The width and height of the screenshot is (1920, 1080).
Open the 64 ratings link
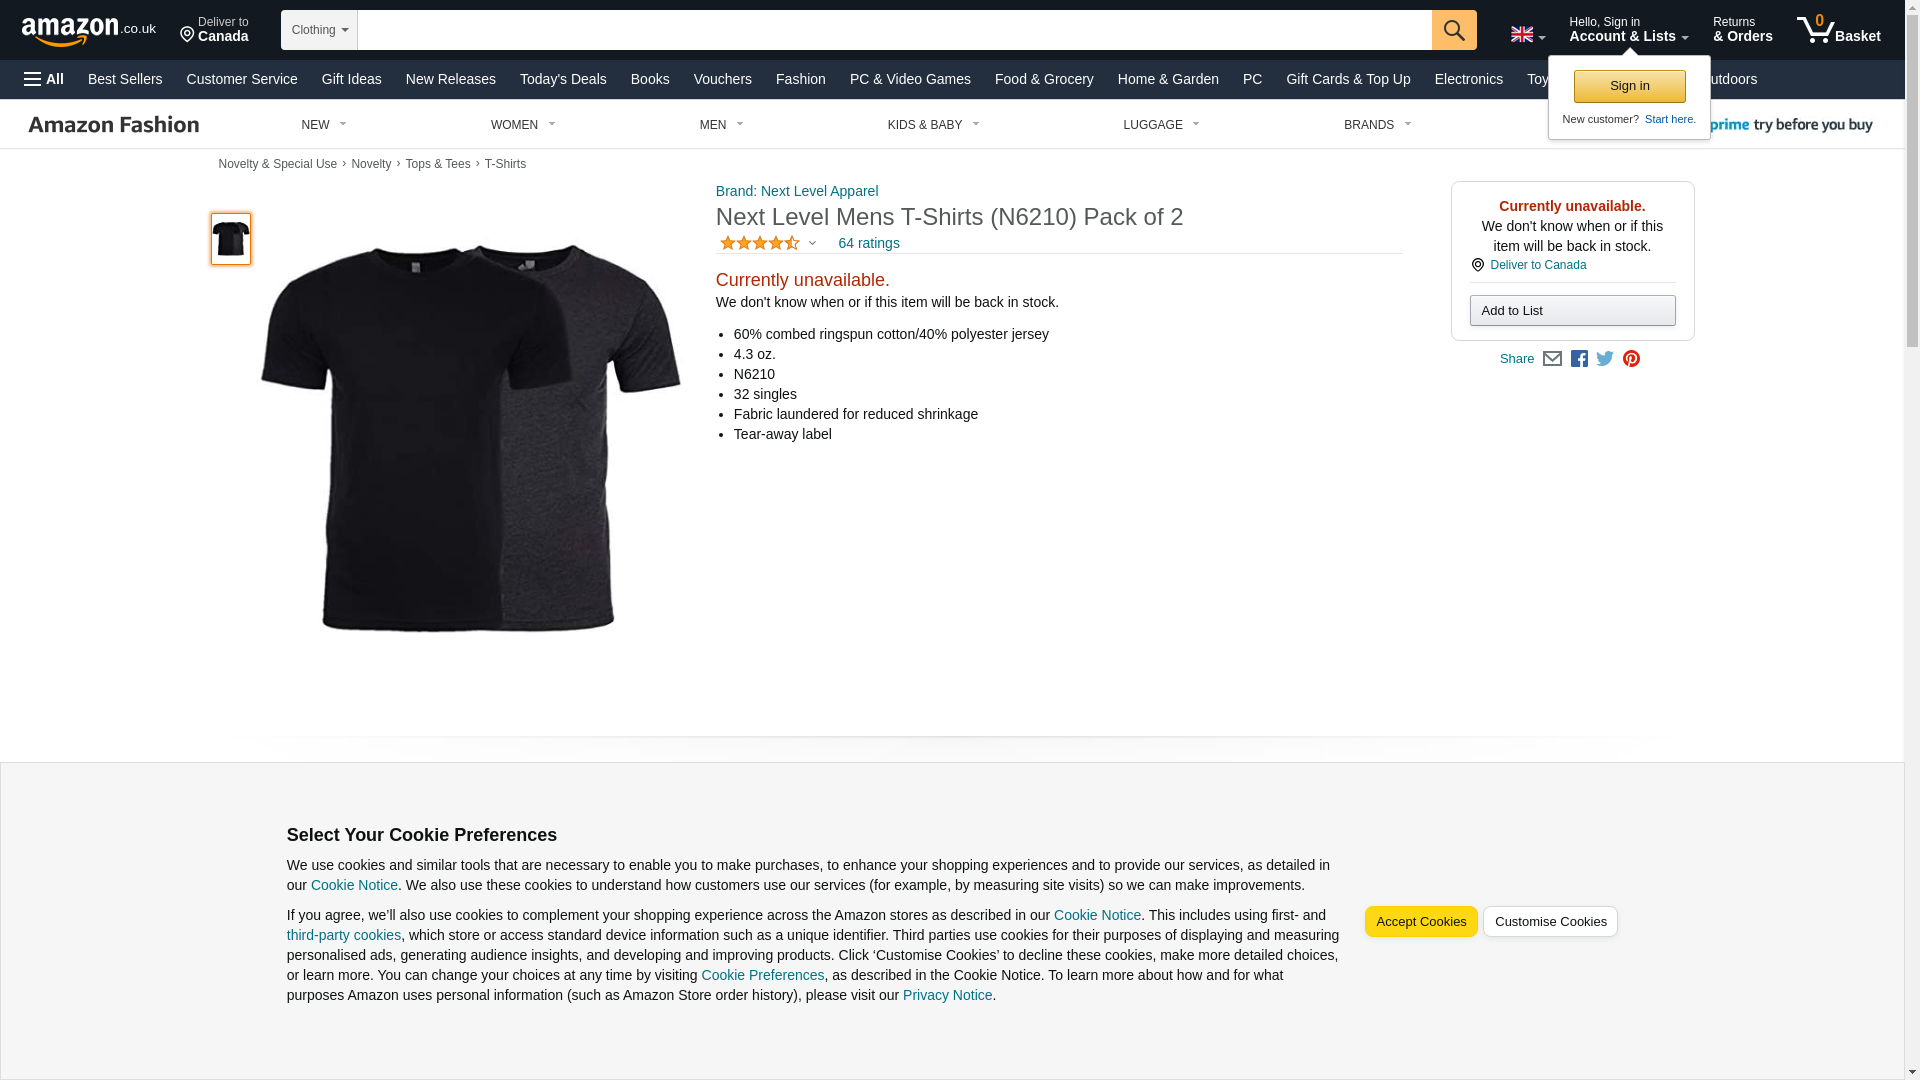[868, 243]
